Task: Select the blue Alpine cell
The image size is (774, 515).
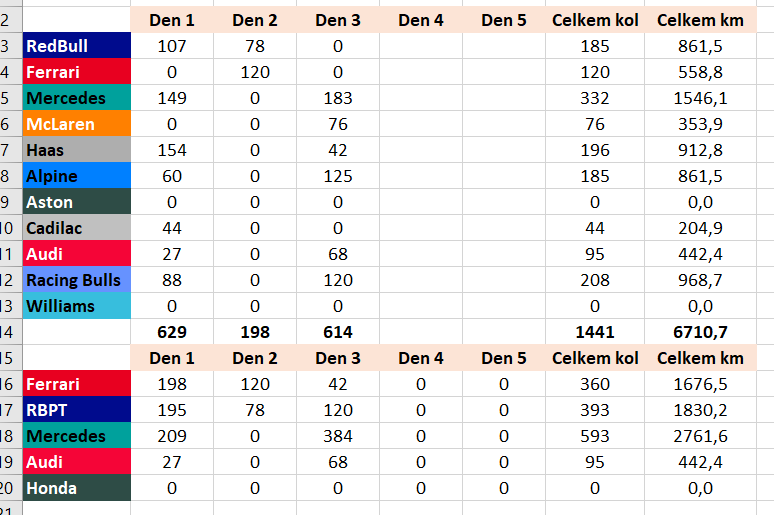Action: 76,176
